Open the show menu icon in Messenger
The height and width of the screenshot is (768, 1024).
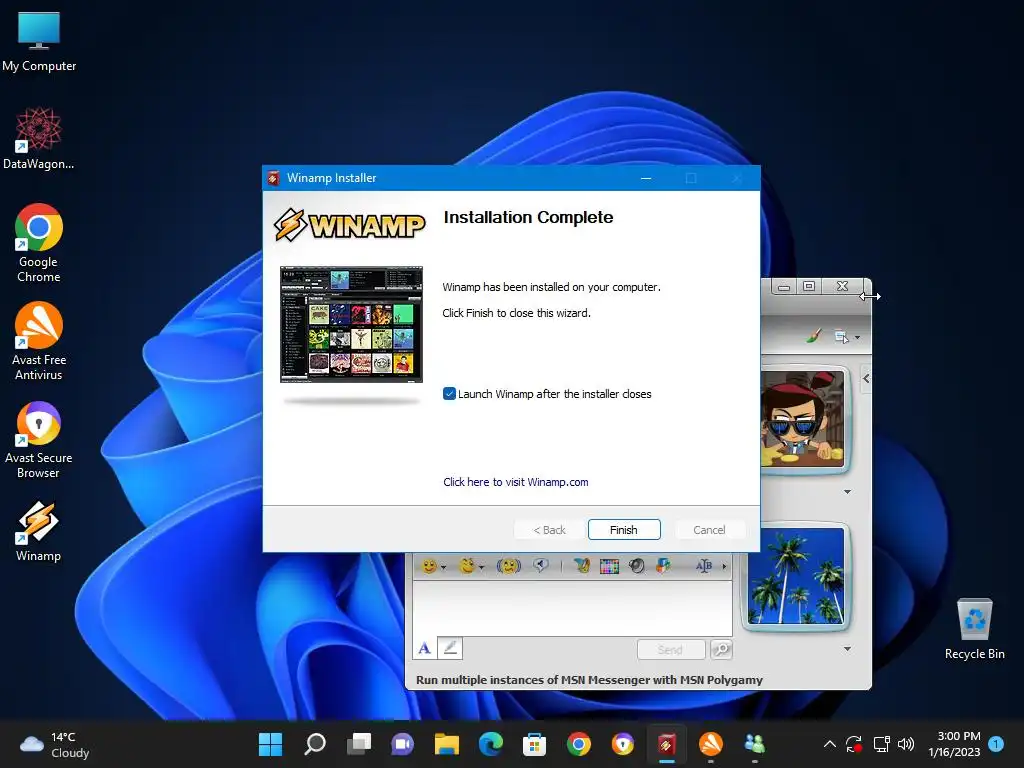(841, 337)
